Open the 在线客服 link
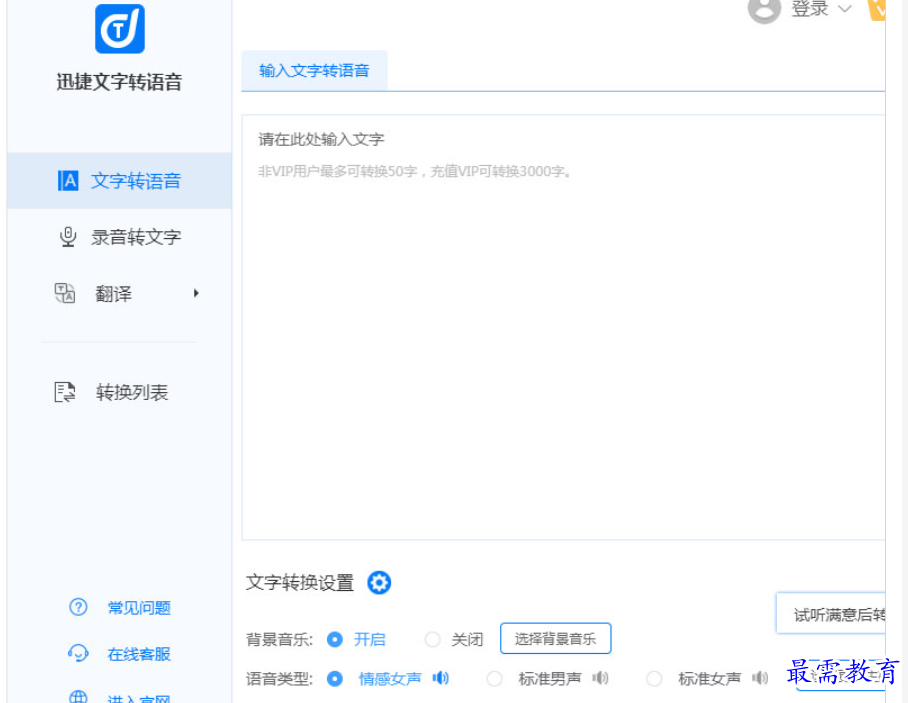This screenshot has height=703, width=908. [x=140, y=654]
